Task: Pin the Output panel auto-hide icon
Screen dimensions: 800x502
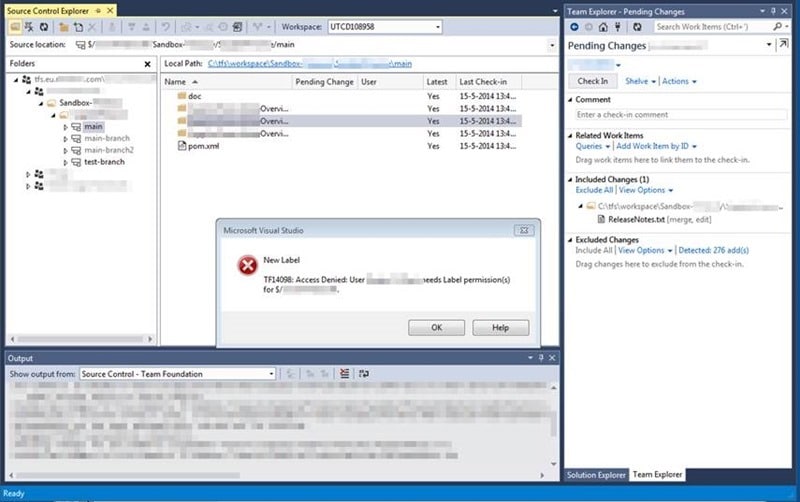Action: tap(541, 358)
